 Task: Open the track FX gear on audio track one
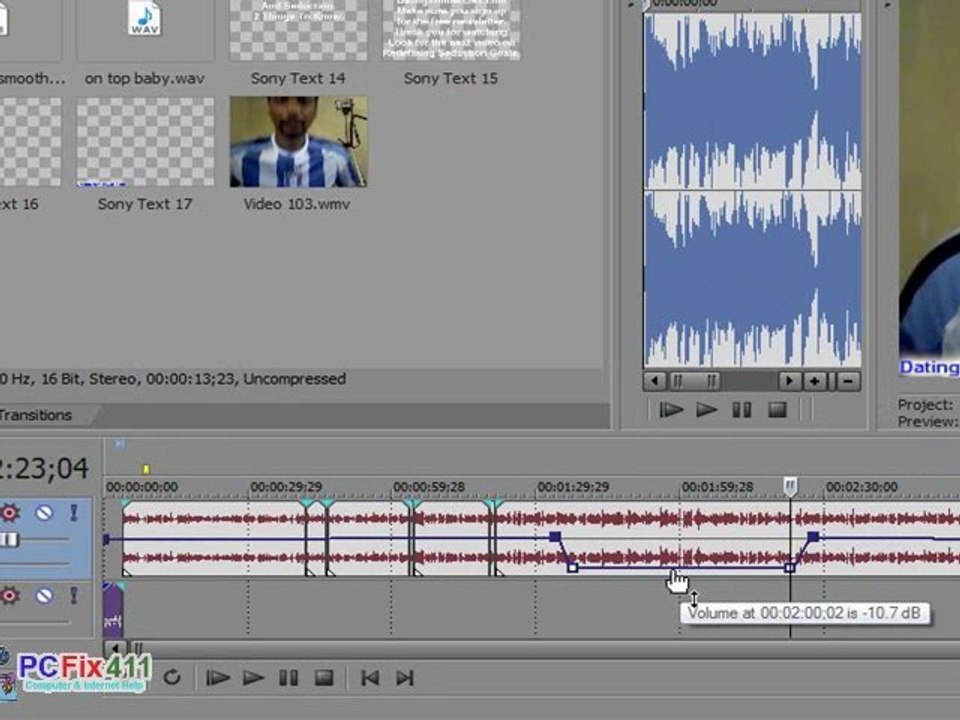pyautogui.click(x=10, y=512)
